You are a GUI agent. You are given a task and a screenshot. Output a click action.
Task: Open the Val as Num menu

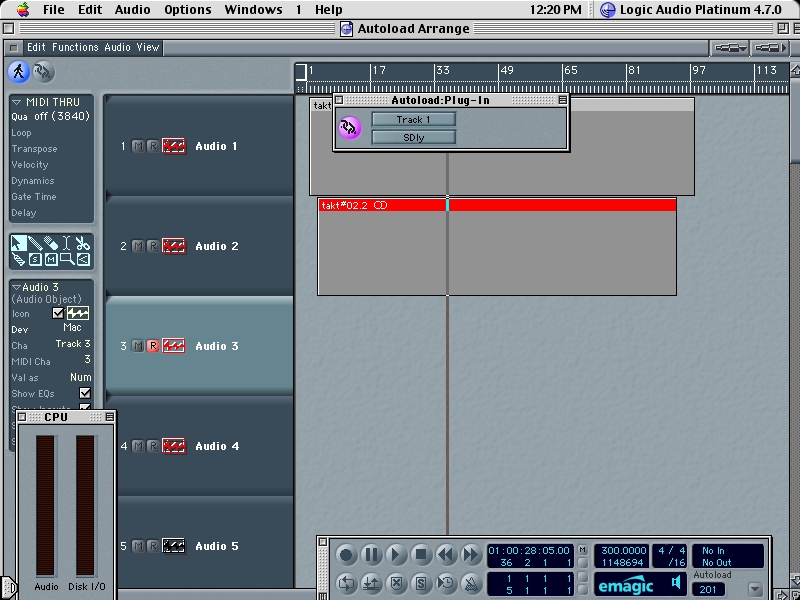[81, 377]
